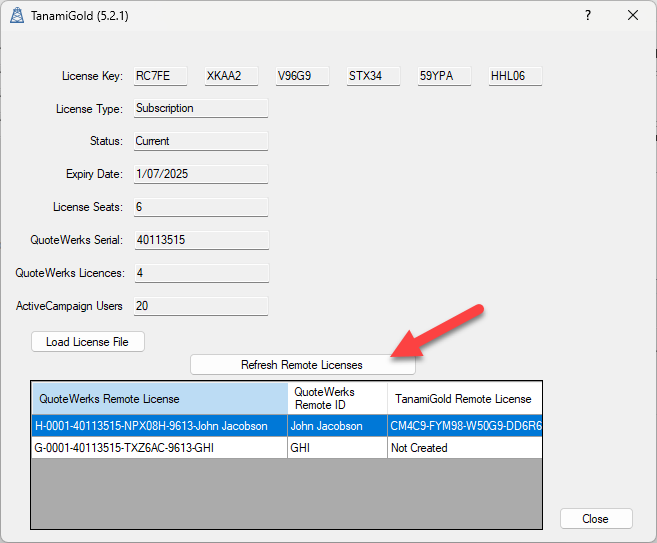Screen dimensions: 657x543
Task: Click the License Type Subscription field
Action: [x=201, y=109]
